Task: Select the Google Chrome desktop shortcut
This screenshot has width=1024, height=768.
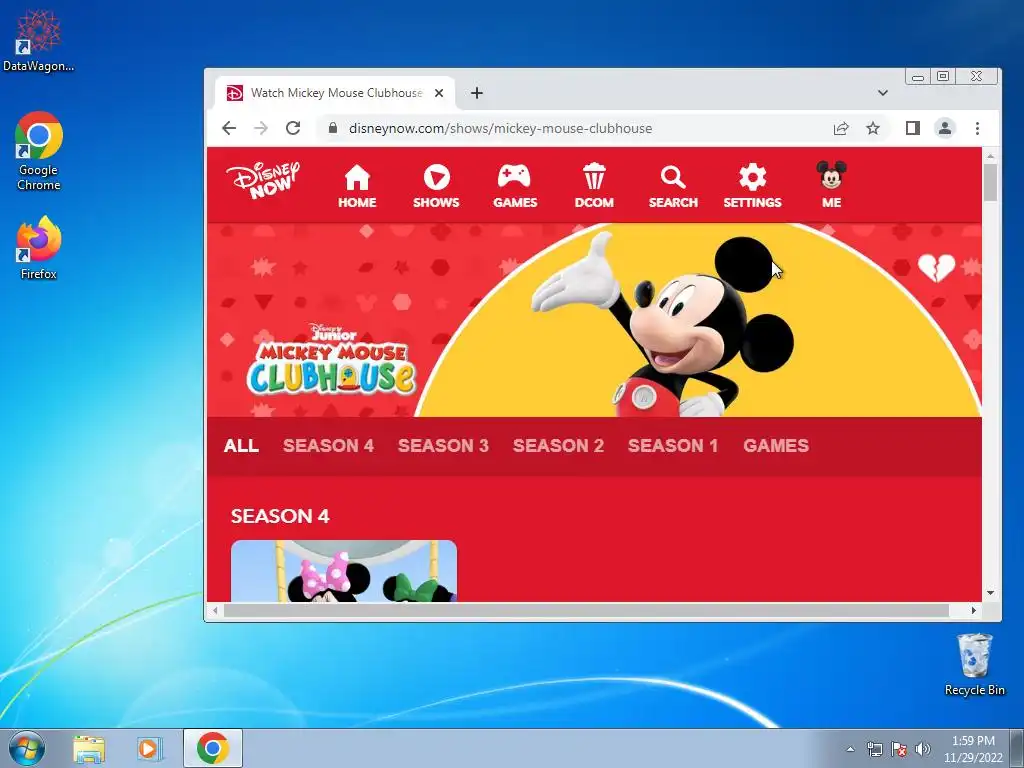Action: 39,152
